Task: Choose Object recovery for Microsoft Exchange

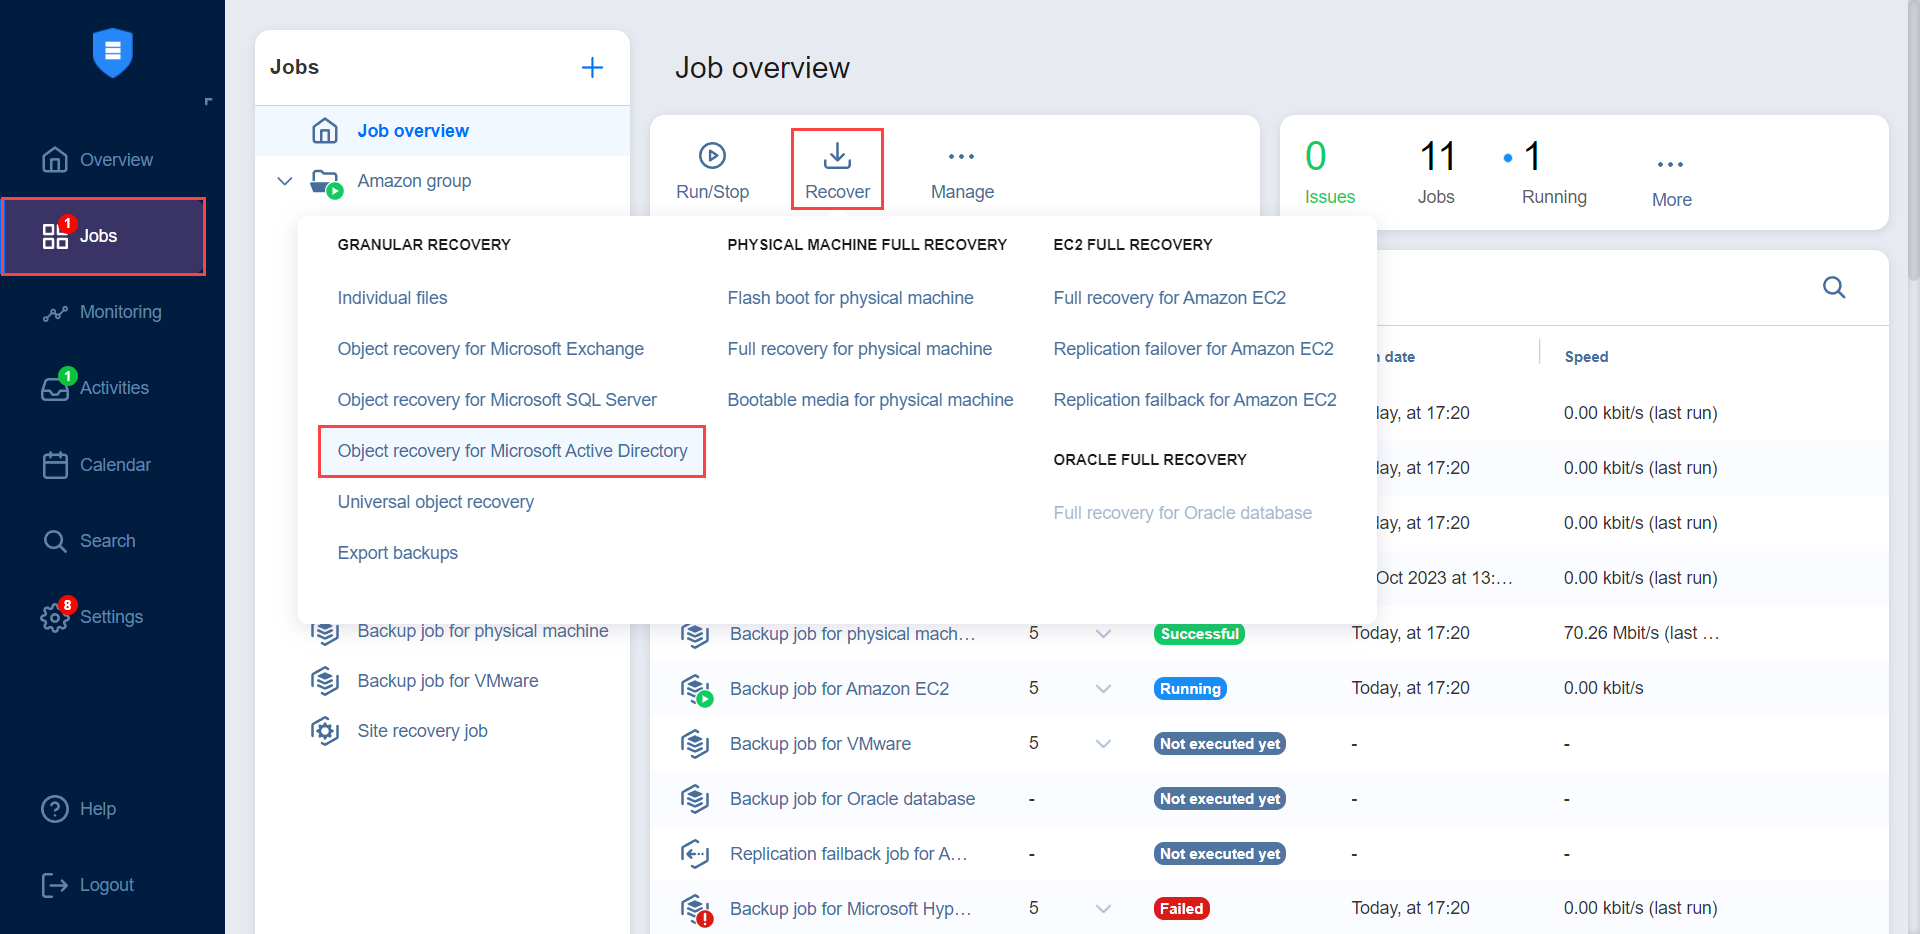Action: 490,349
